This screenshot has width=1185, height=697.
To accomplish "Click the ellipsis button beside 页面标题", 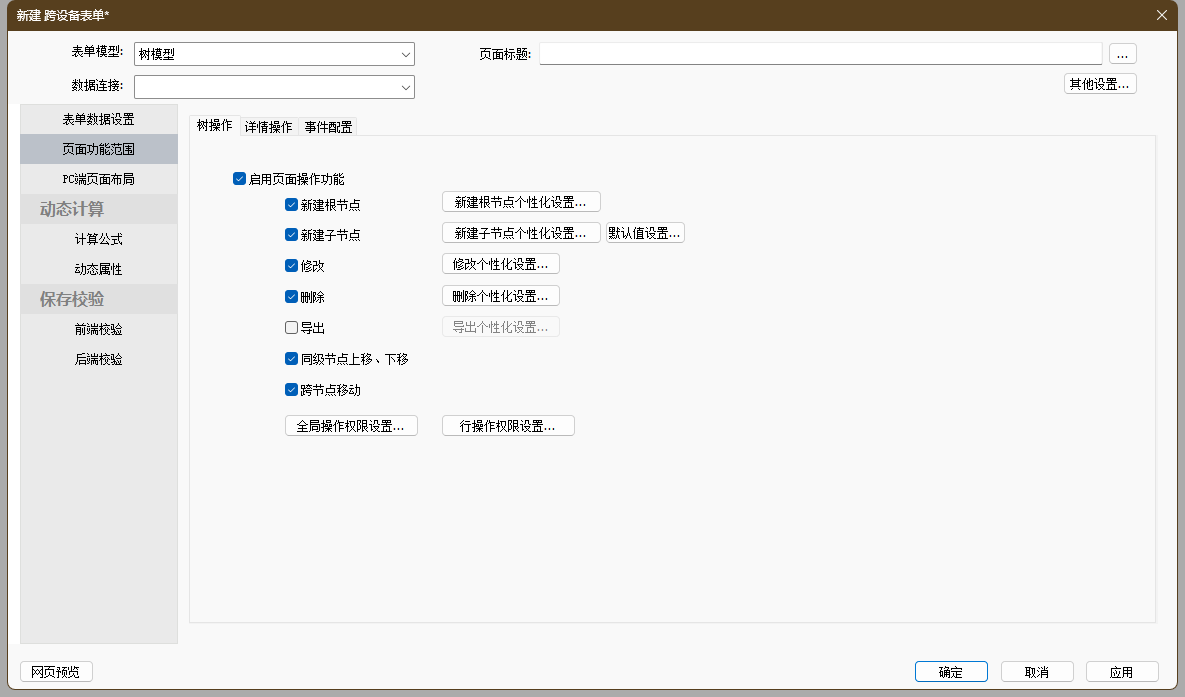I will click(x=1122, y=54).
